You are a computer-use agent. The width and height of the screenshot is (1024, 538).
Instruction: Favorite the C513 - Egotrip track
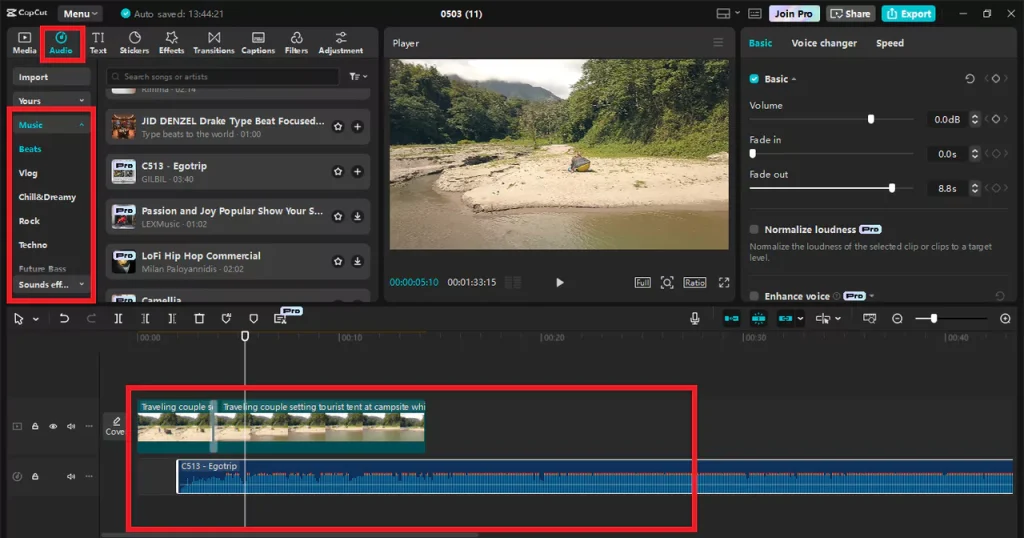[338, 172]
